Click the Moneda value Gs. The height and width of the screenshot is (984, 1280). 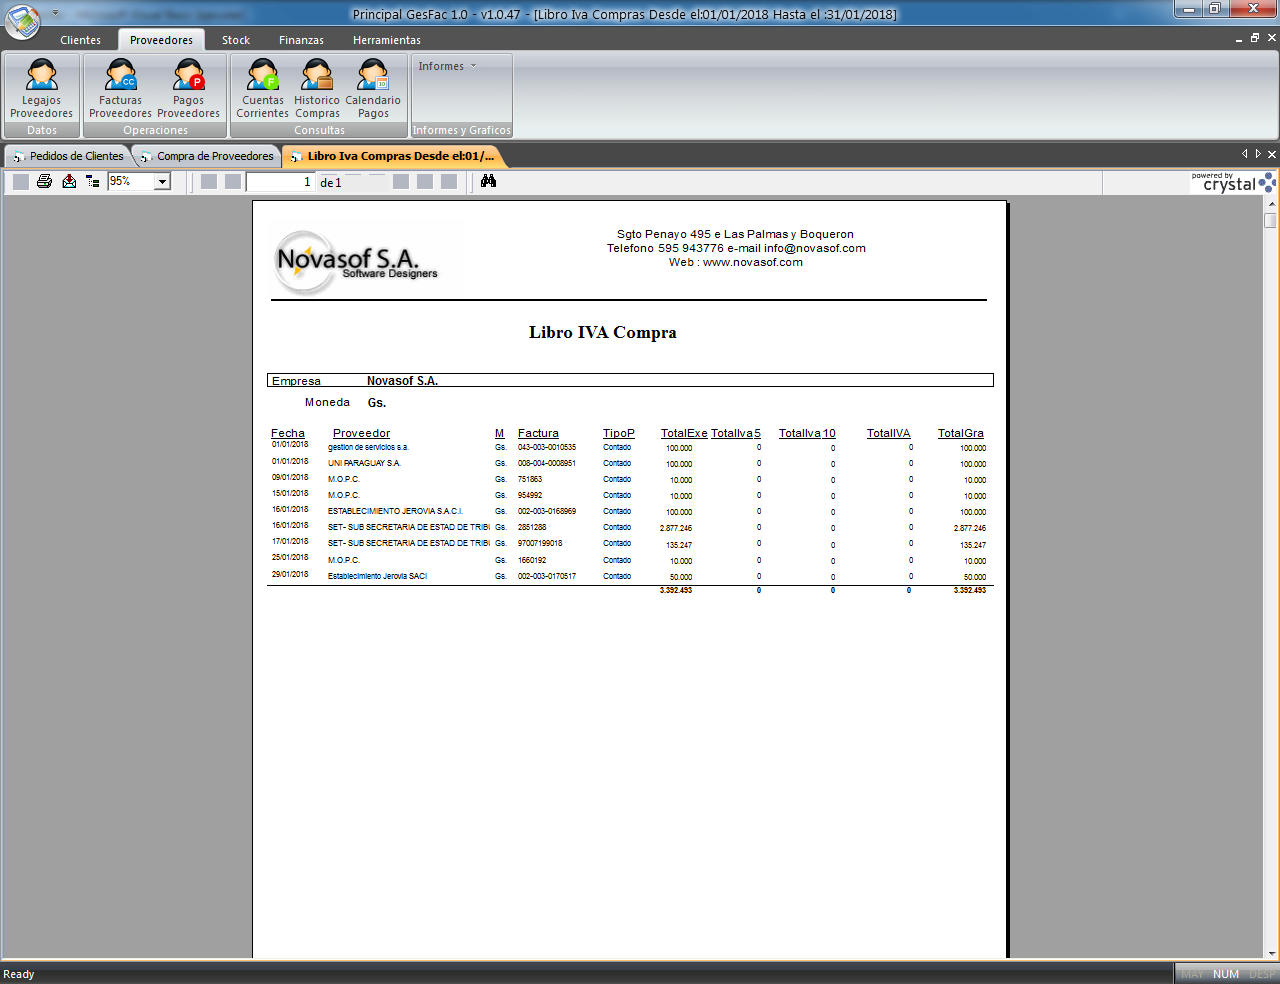(377, 403)
